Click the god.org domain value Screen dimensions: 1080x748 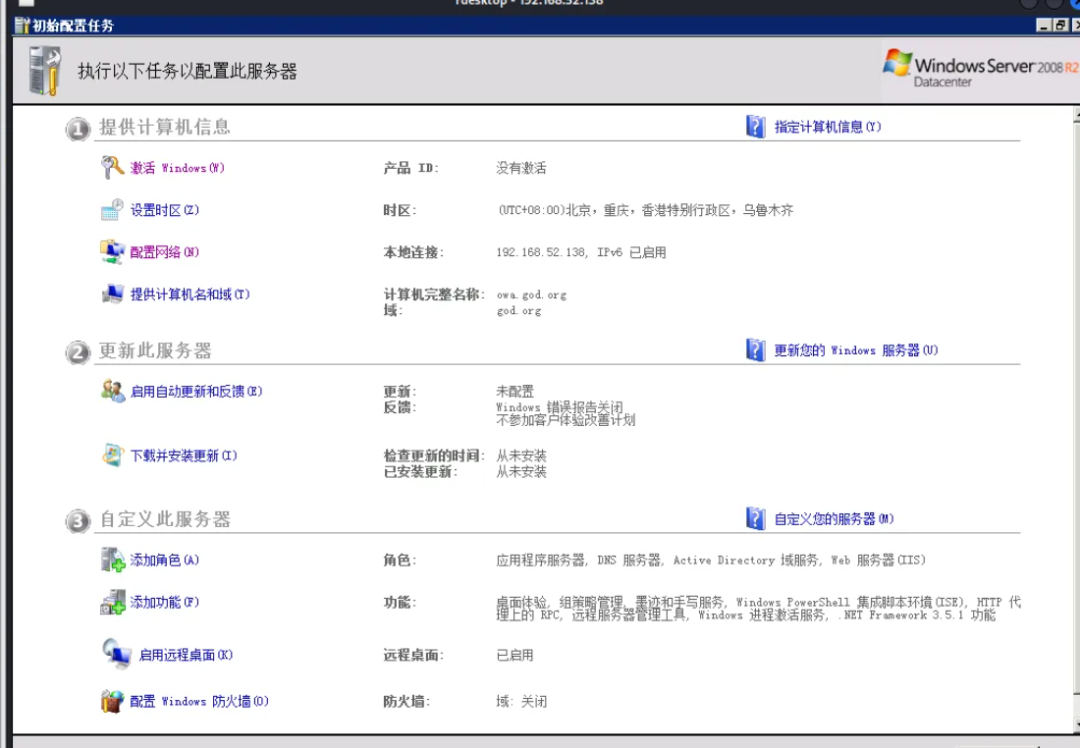pos(519,311)
